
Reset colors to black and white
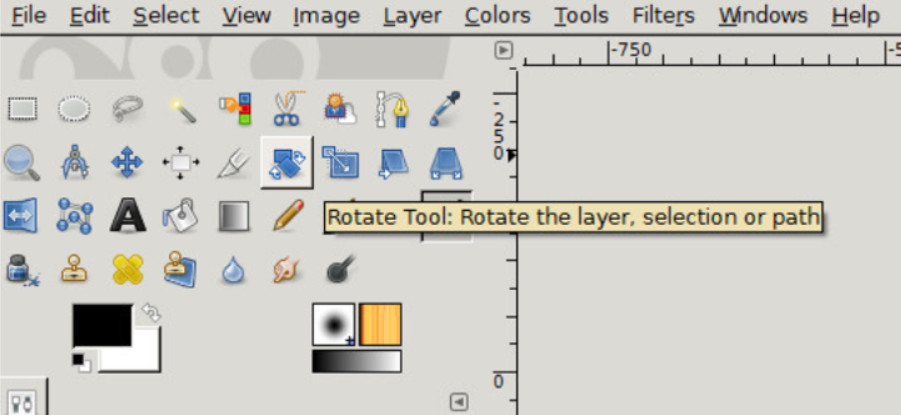(81, 363)
